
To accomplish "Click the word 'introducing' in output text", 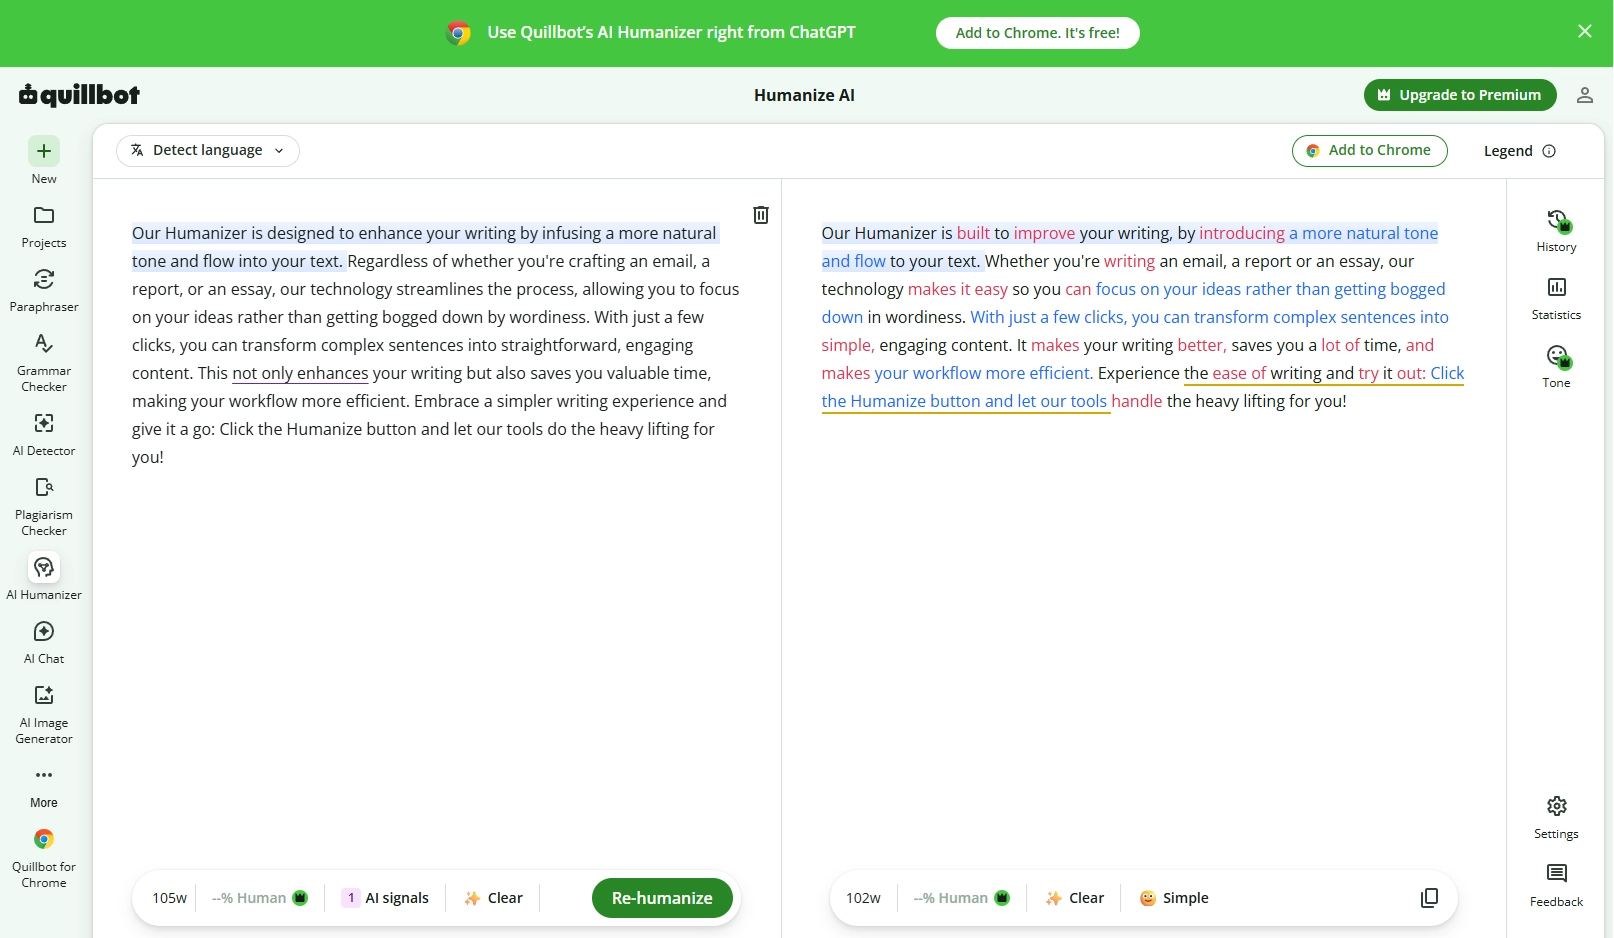I will [x=1241, y=233].
